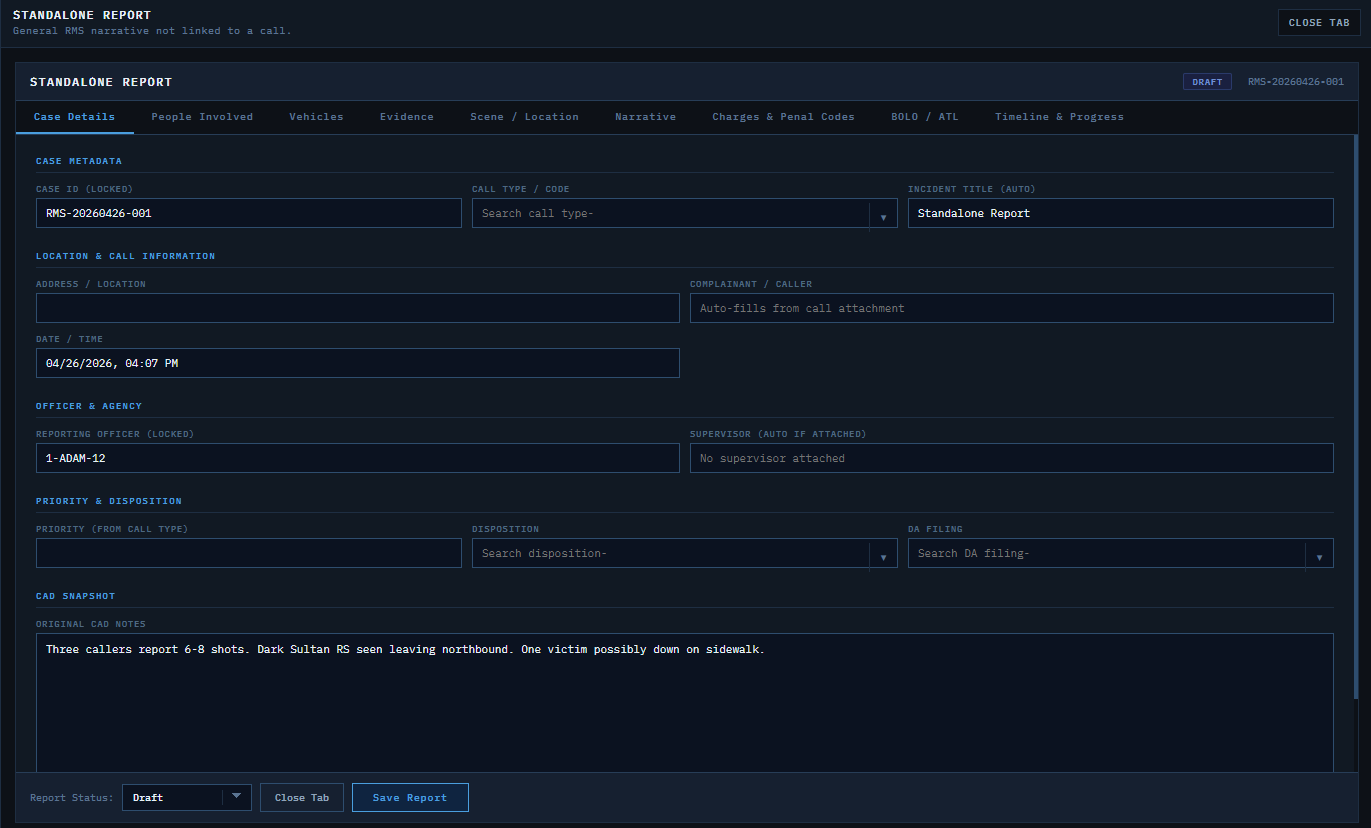Select the Scene / Location tab
The image size is (1371, 828).
(524, 117)
